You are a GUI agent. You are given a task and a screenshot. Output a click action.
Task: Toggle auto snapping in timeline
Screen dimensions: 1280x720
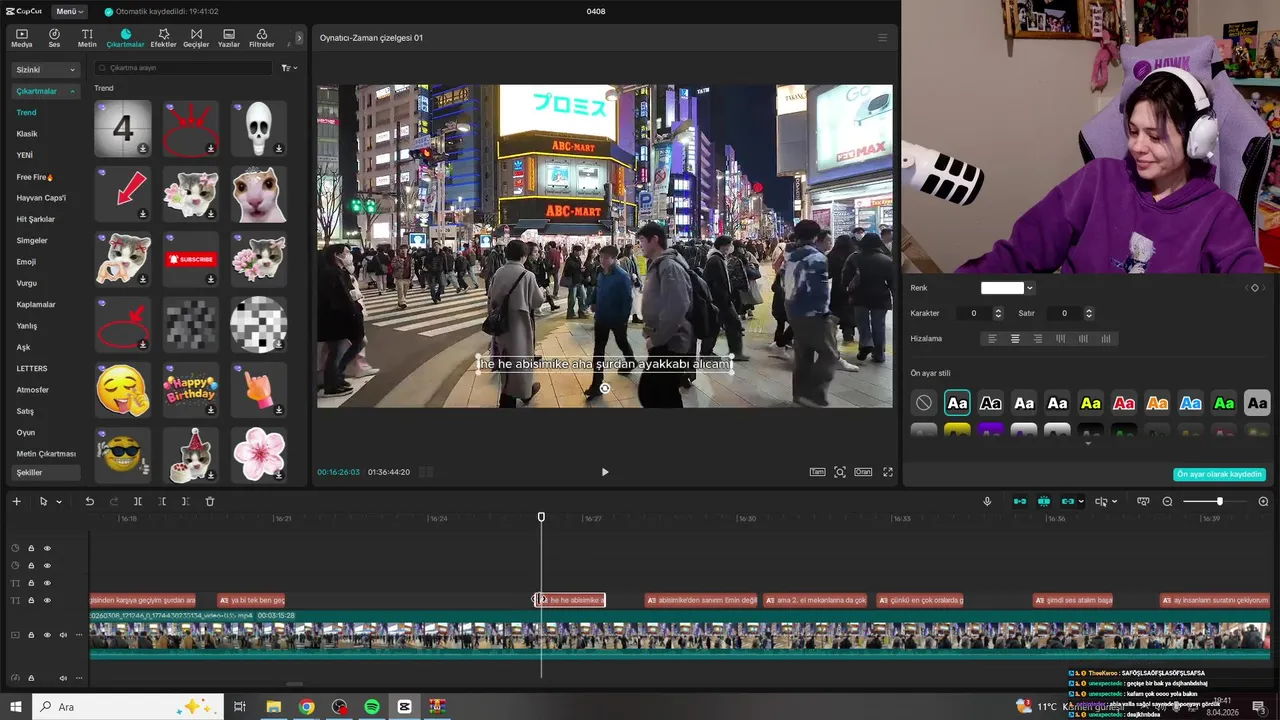click(x=1044, y=501)
